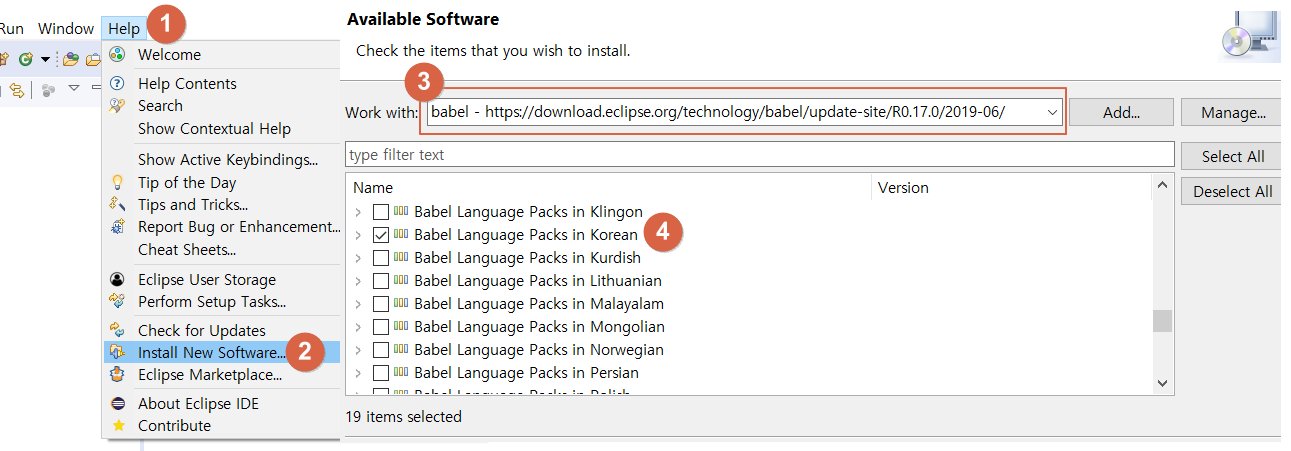1291x451 pixels.
Task: Expand the Norwegian language pack row
Action: pos(358,350)
